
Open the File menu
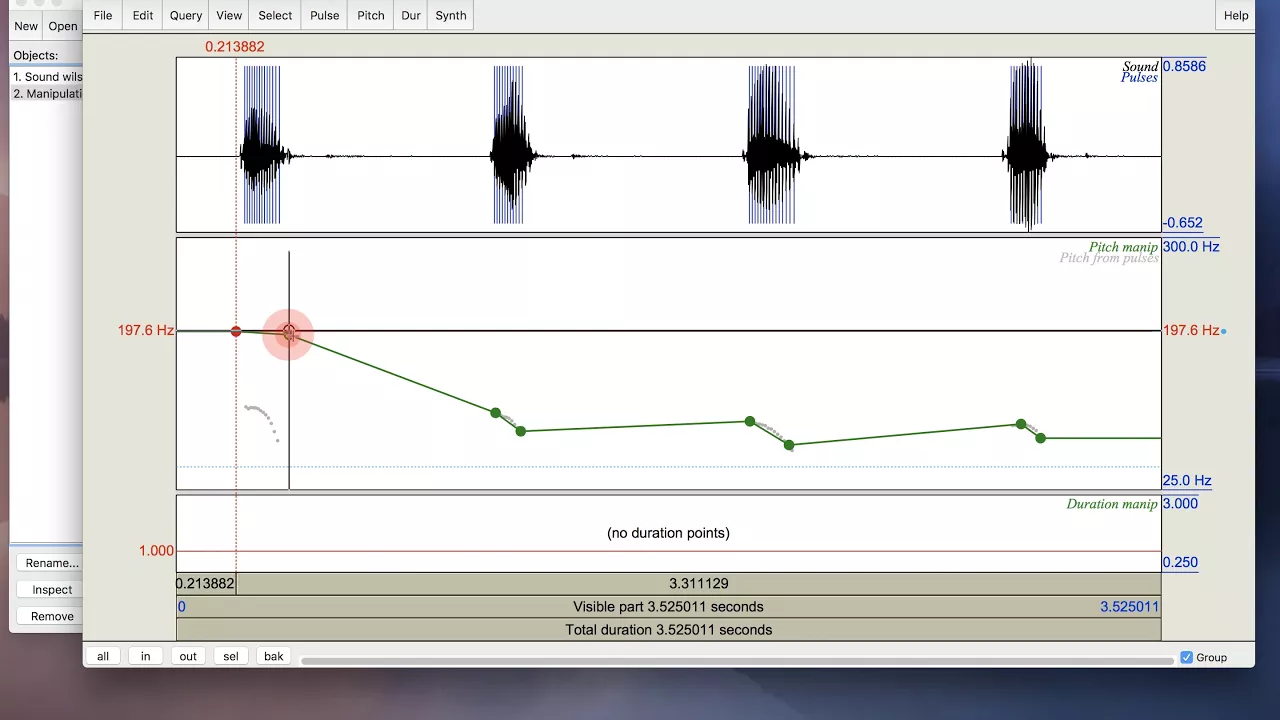103,15
